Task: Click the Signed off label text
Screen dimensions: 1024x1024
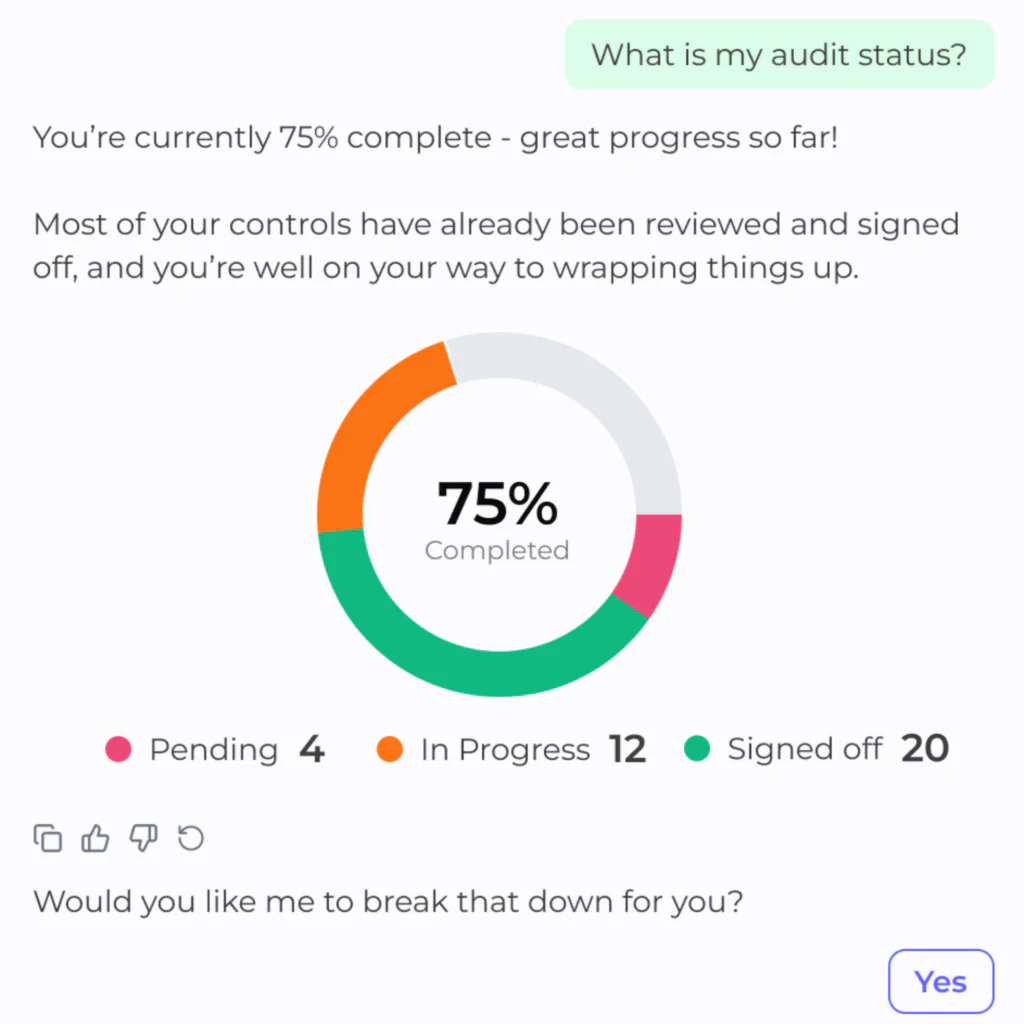Action: coord(804,749)
